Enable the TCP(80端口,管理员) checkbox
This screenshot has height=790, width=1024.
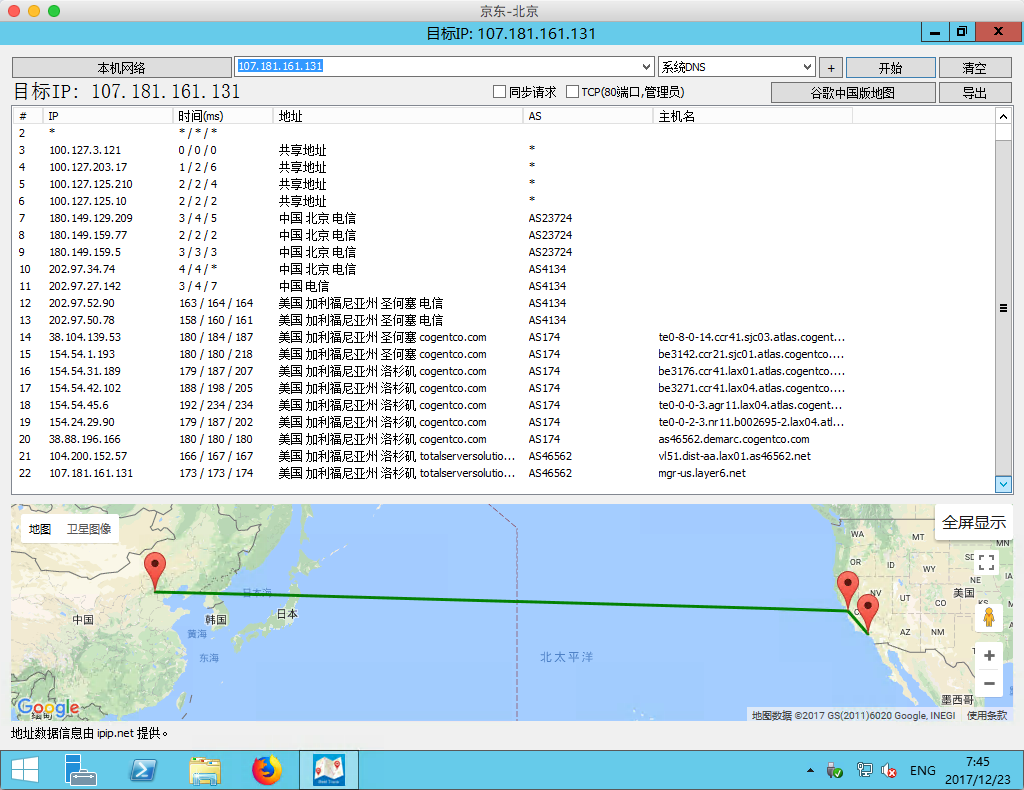pos(572,92)
